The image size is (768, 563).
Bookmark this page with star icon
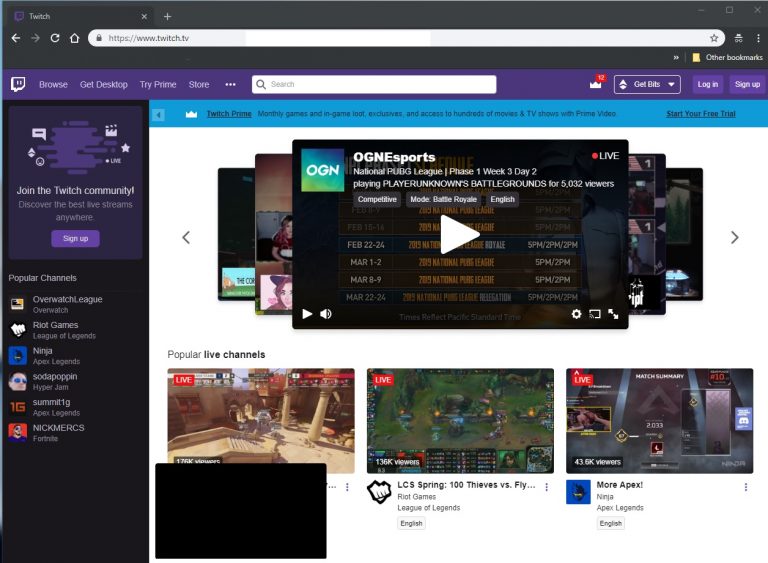pyautogui.click(x=714, y=38)
